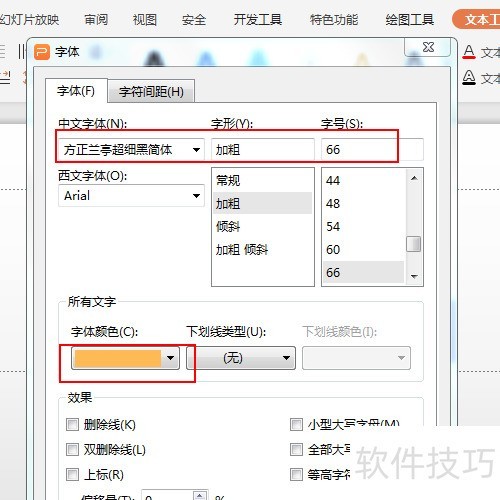Close the 字体 dialog
This screenshot has height=500, width=500.
(x=428, y=47)
